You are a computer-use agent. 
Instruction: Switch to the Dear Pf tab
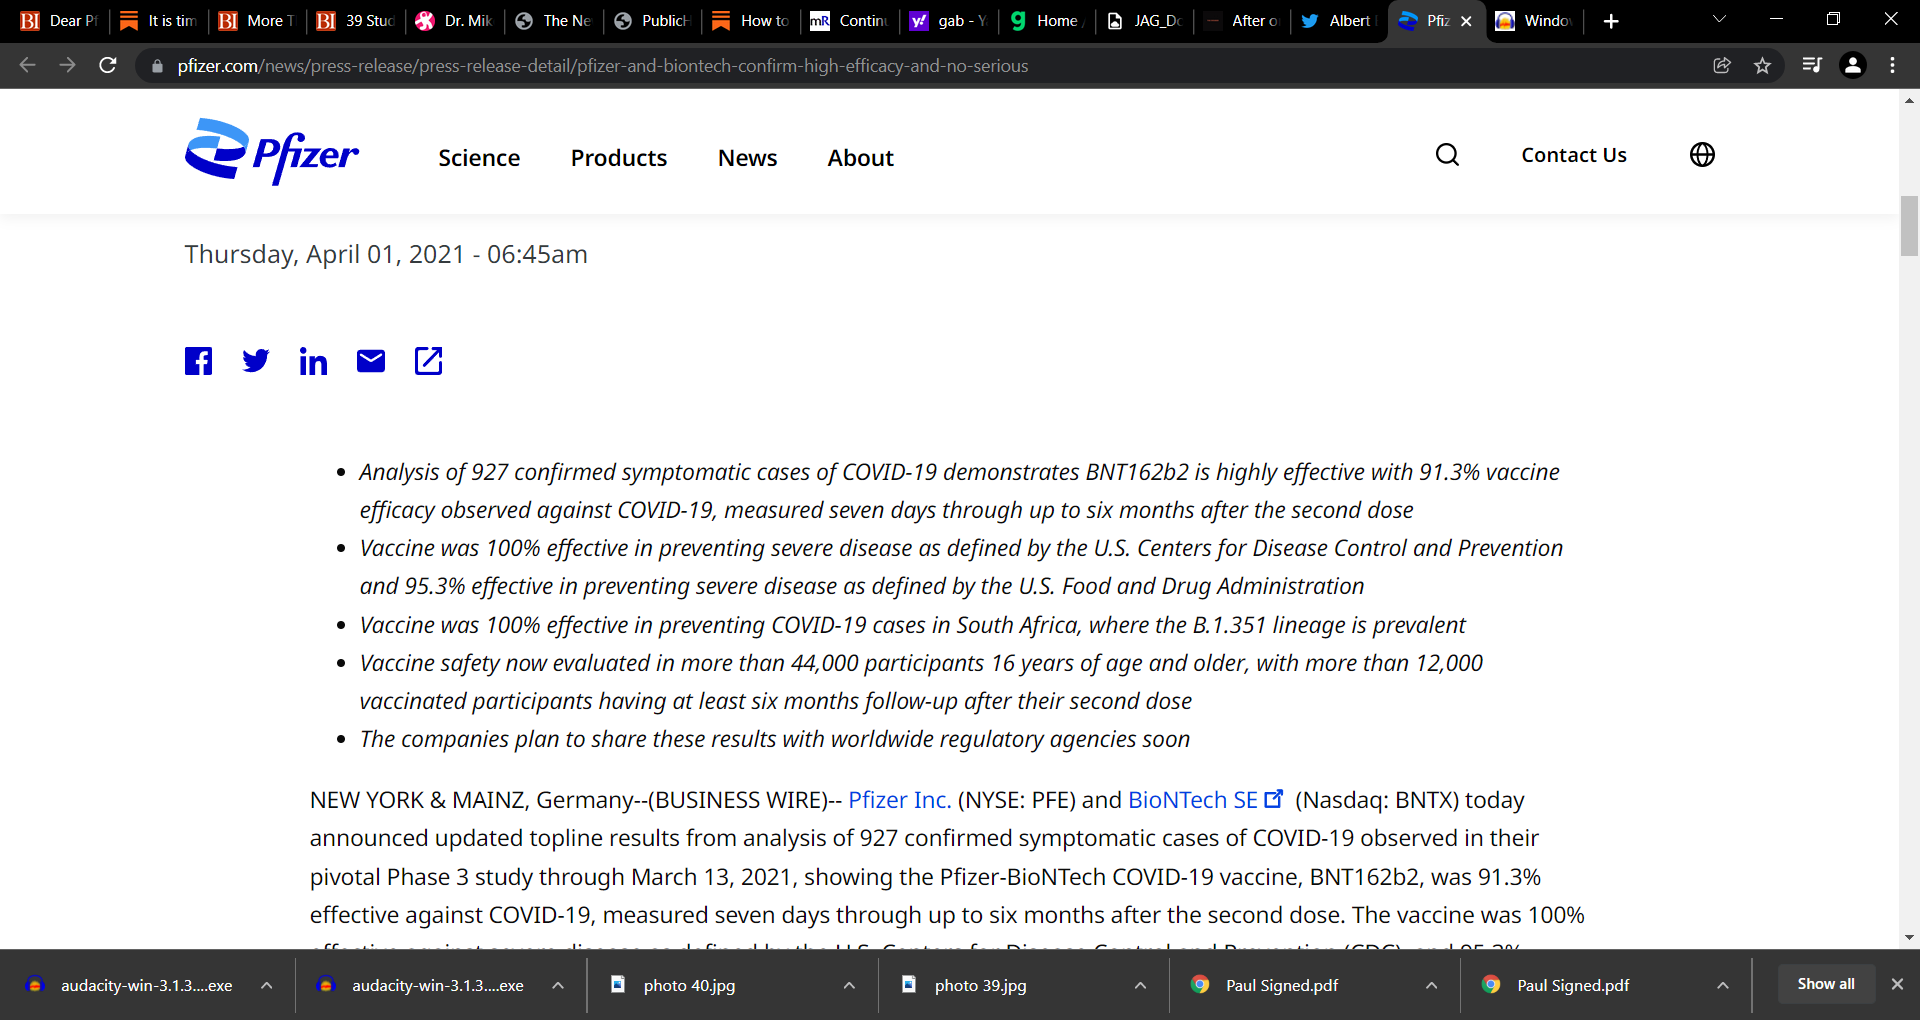[59, 21]
